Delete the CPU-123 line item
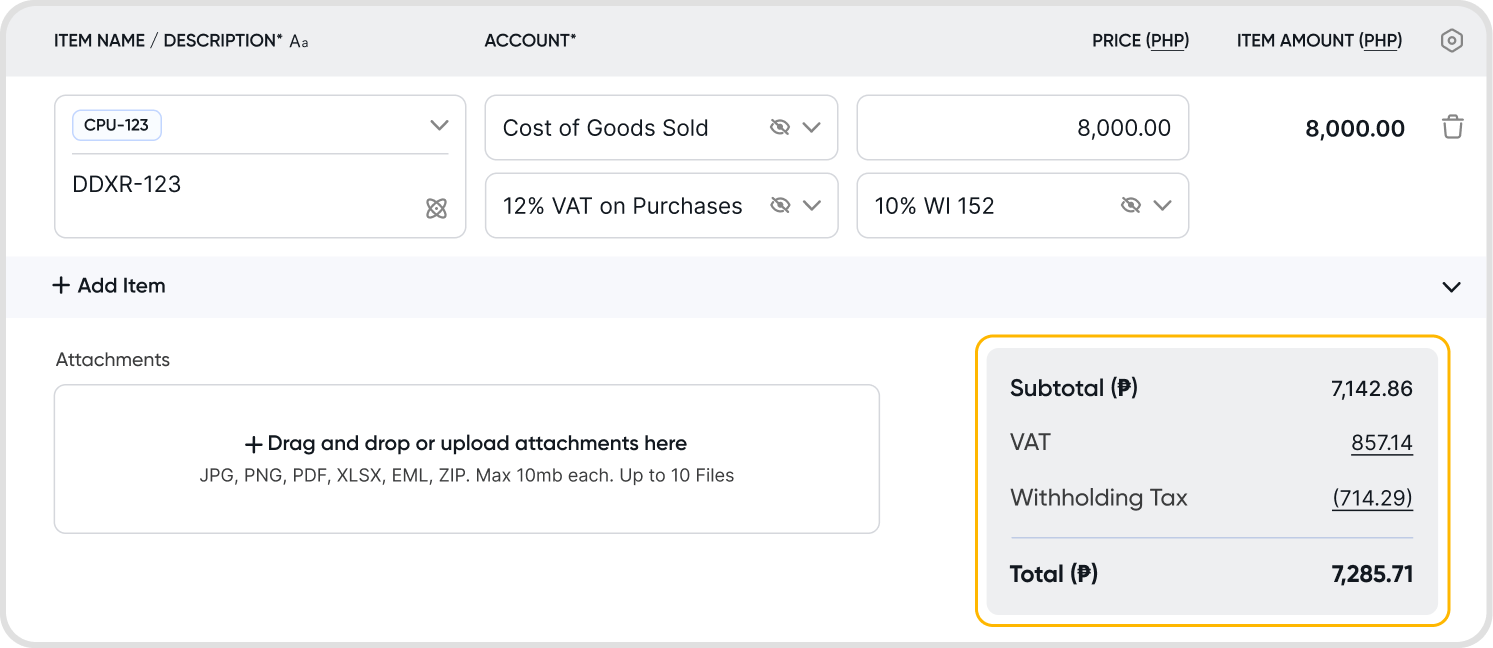 (1452, 127)
